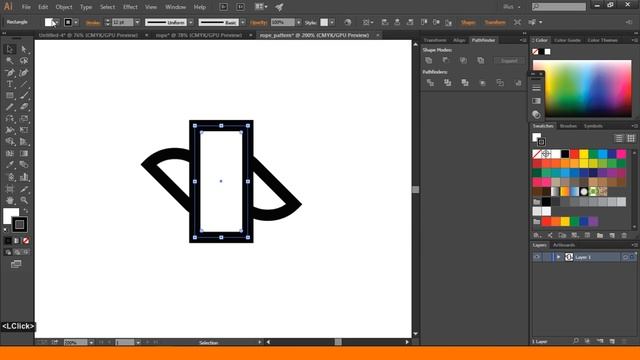640x360 pixels.
Task: Select the Paintbrush tool
Action: click(24, 96)
